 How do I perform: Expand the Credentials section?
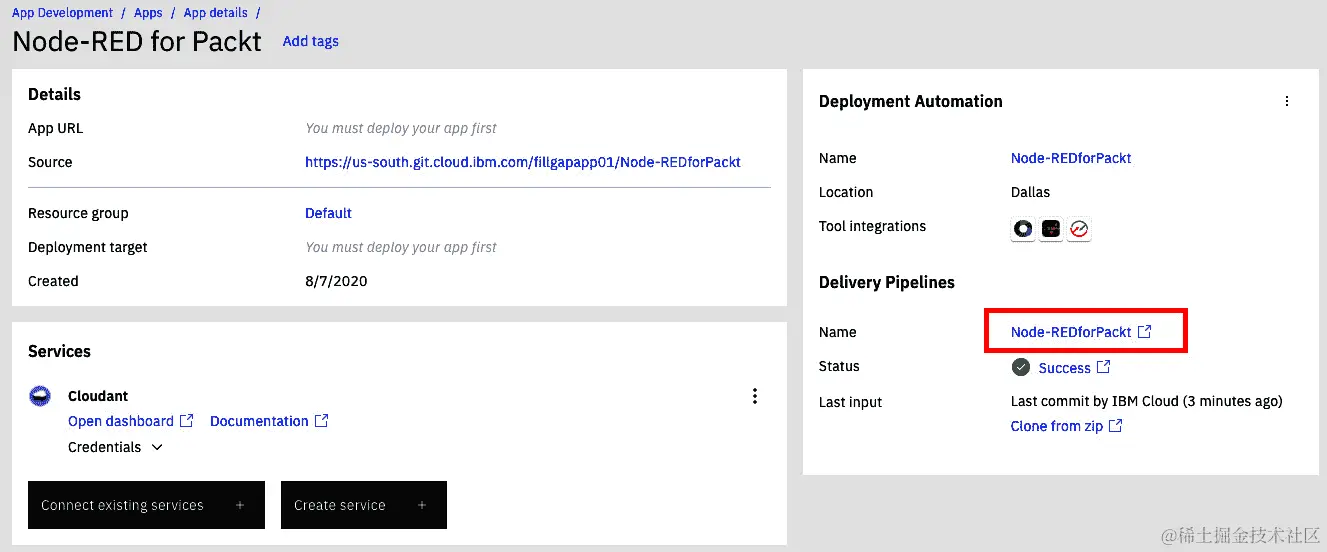point(115,447)
